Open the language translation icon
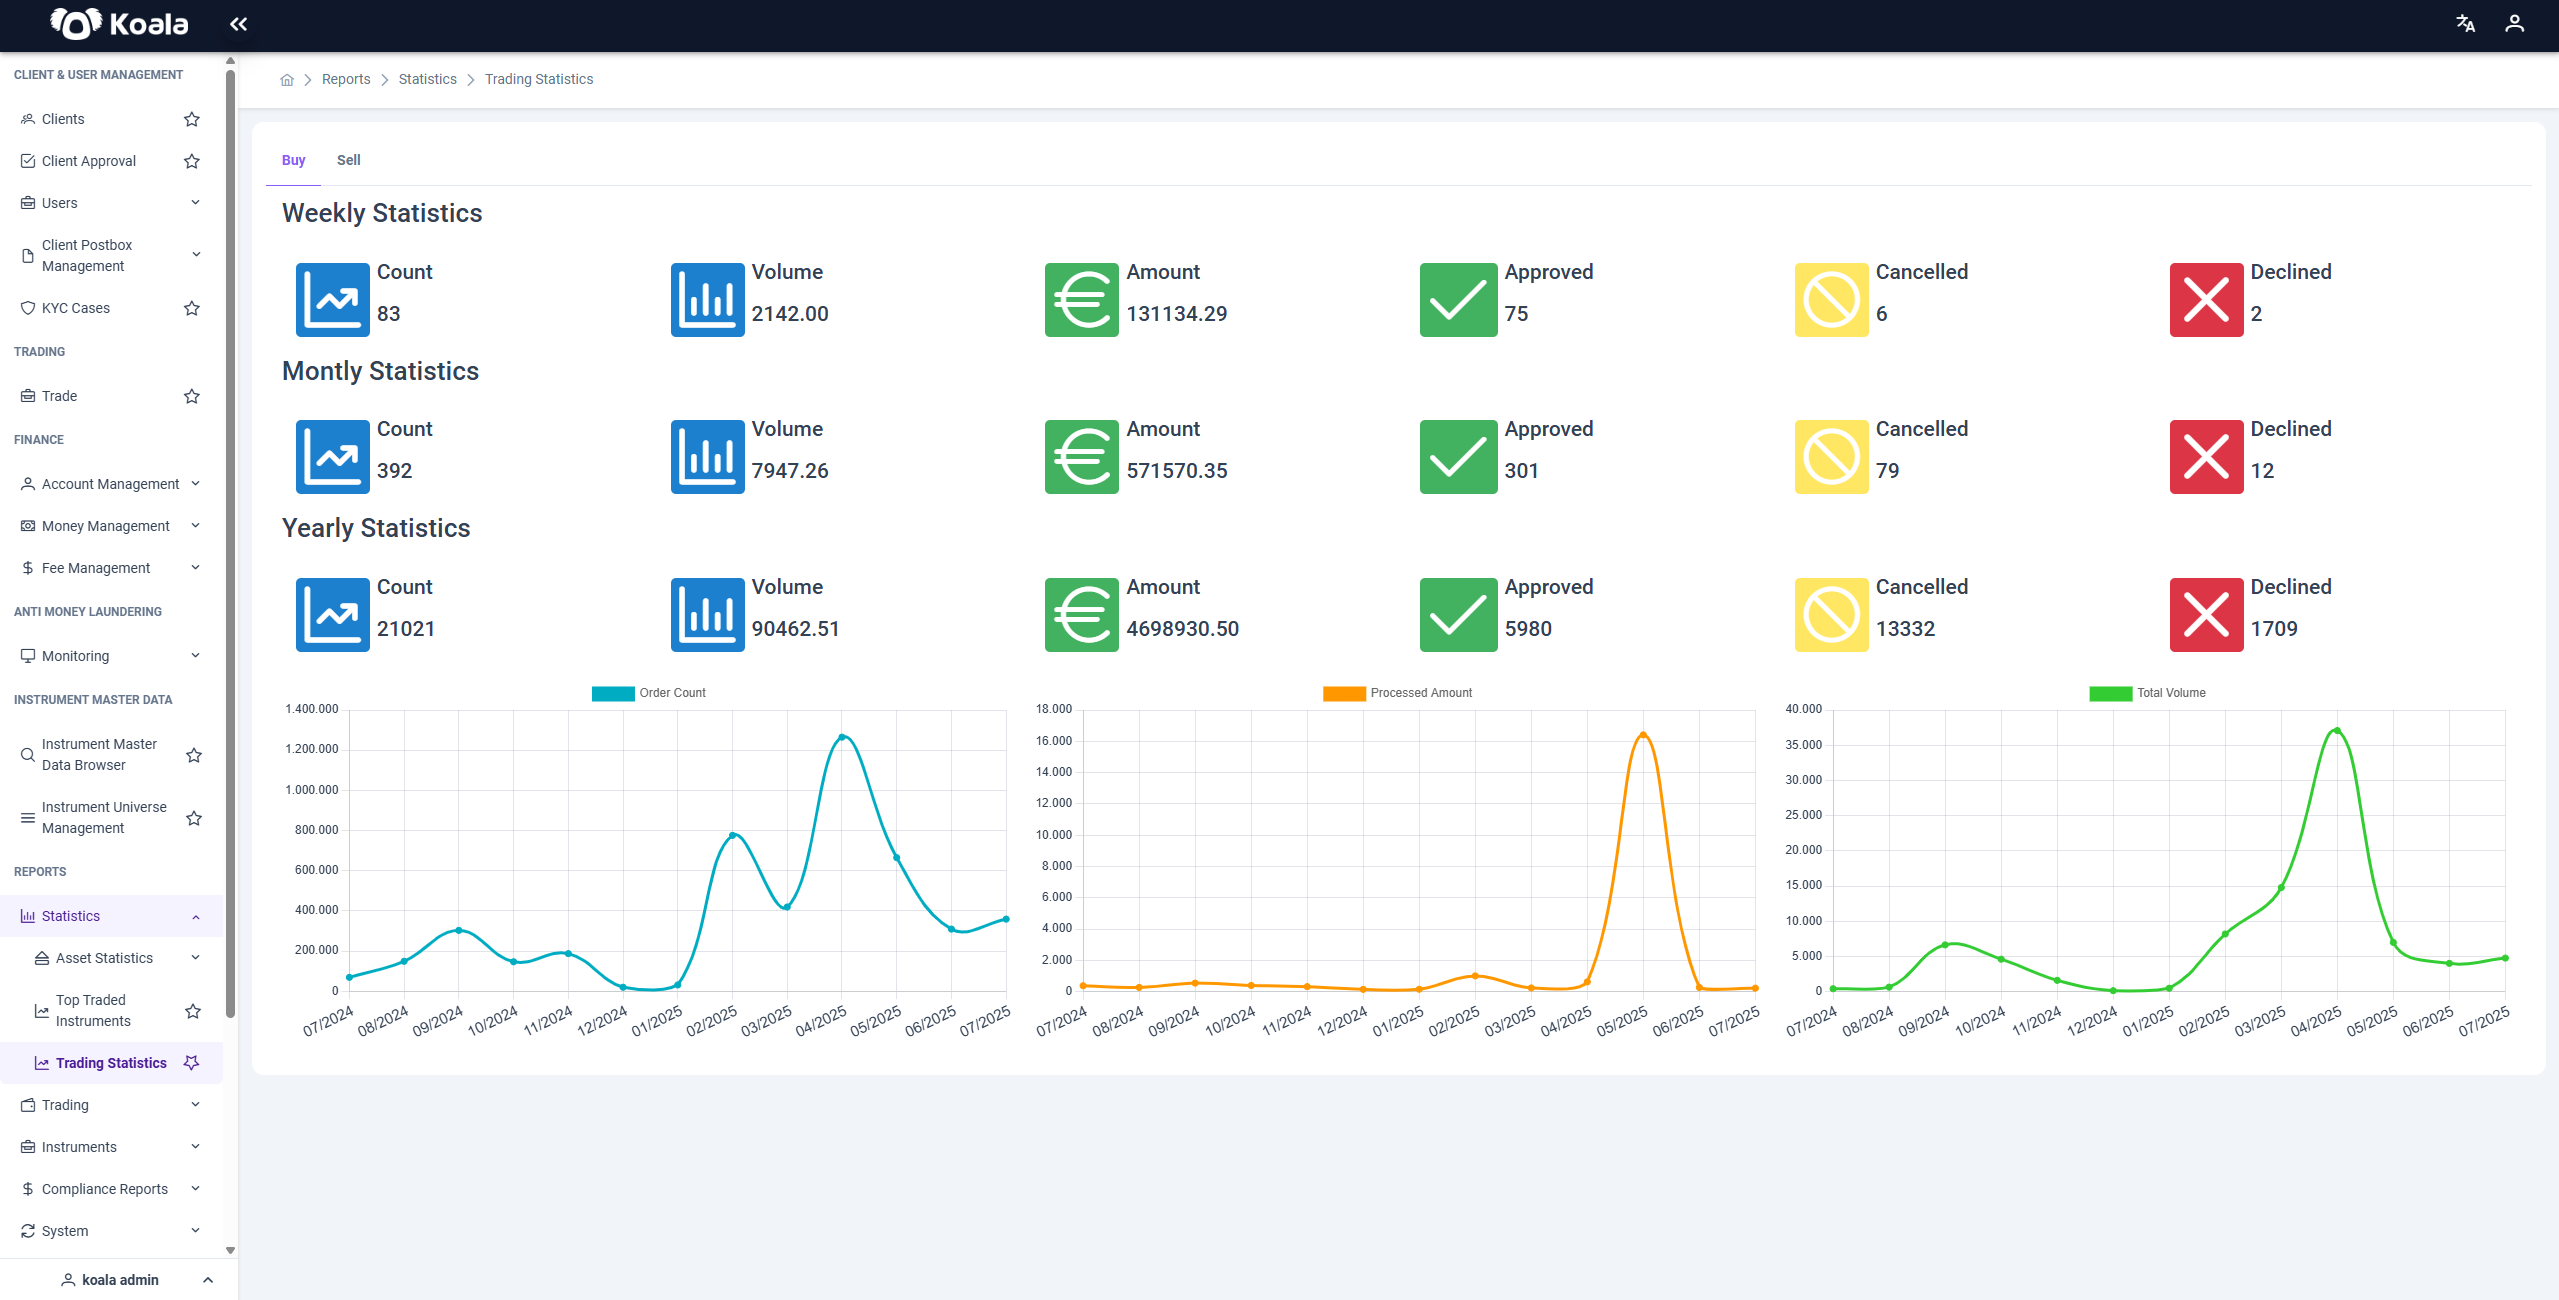This screenshot has height=1300, width=2559. [2465, 23]
